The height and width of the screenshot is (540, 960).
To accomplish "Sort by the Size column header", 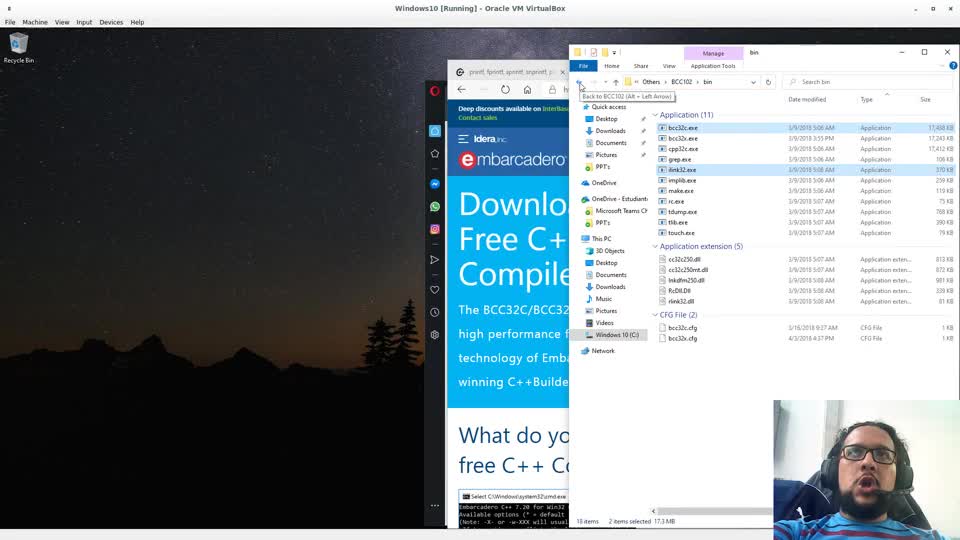I will tap(925, 99).
